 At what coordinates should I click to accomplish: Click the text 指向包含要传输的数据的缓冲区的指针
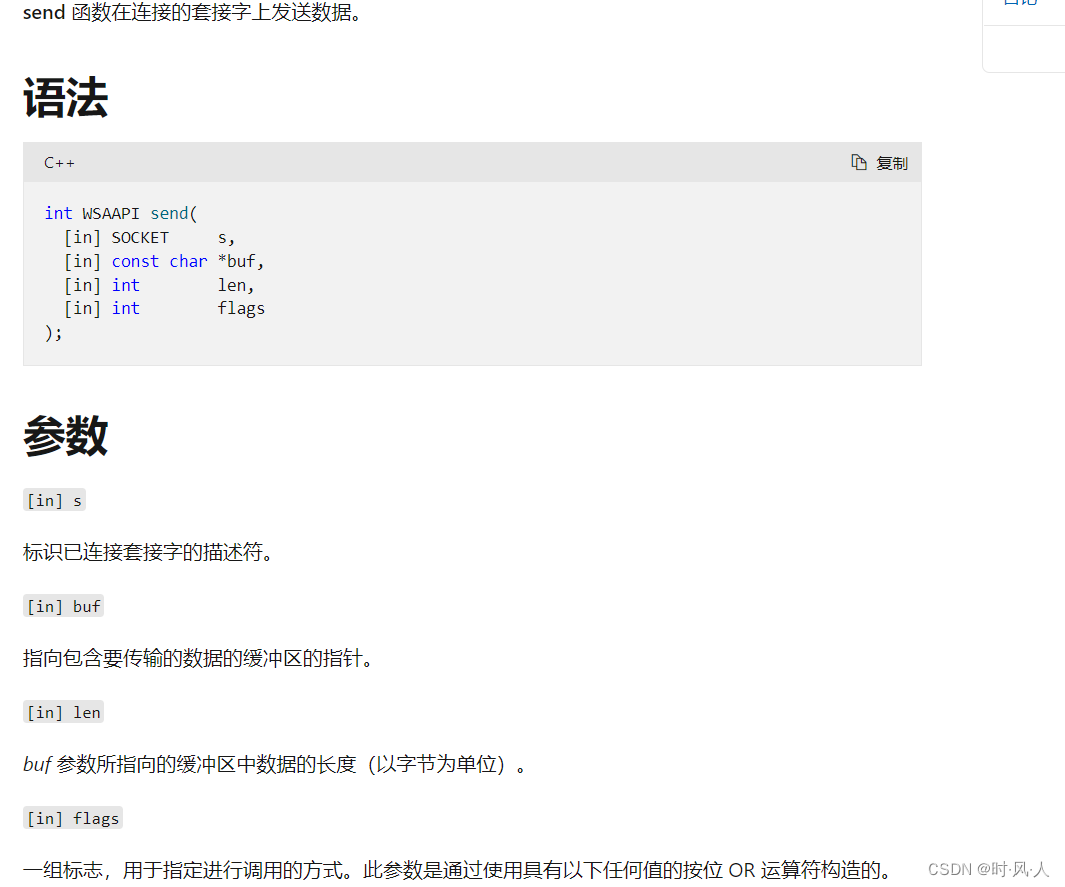point(198,658)
